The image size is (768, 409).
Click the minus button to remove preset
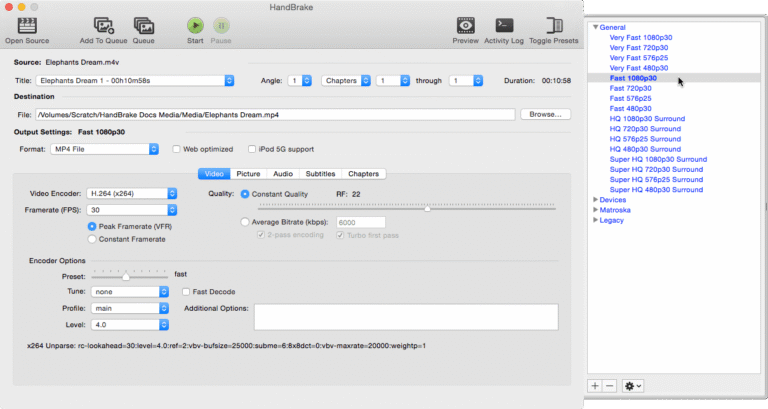[609, 386]
